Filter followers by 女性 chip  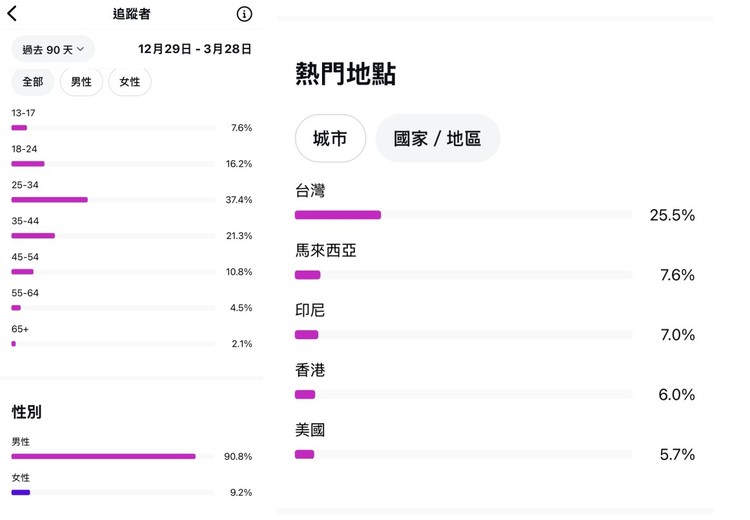point(130,82)
